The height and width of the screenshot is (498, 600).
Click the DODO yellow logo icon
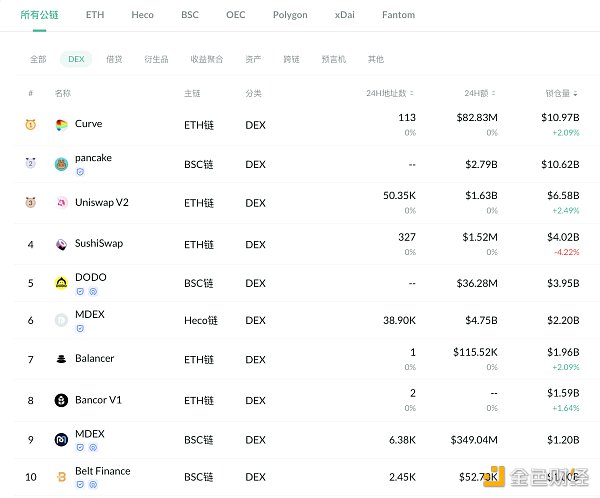(x=62, y=283)
